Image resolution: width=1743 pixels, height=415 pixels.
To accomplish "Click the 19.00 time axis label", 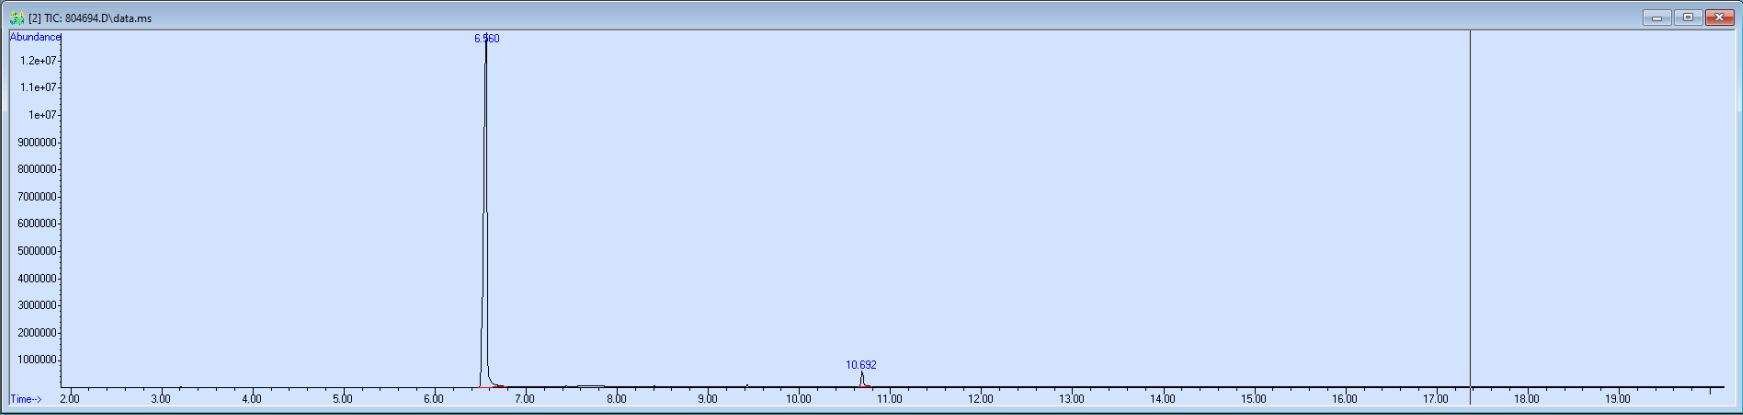I will tap(1617, 399).
